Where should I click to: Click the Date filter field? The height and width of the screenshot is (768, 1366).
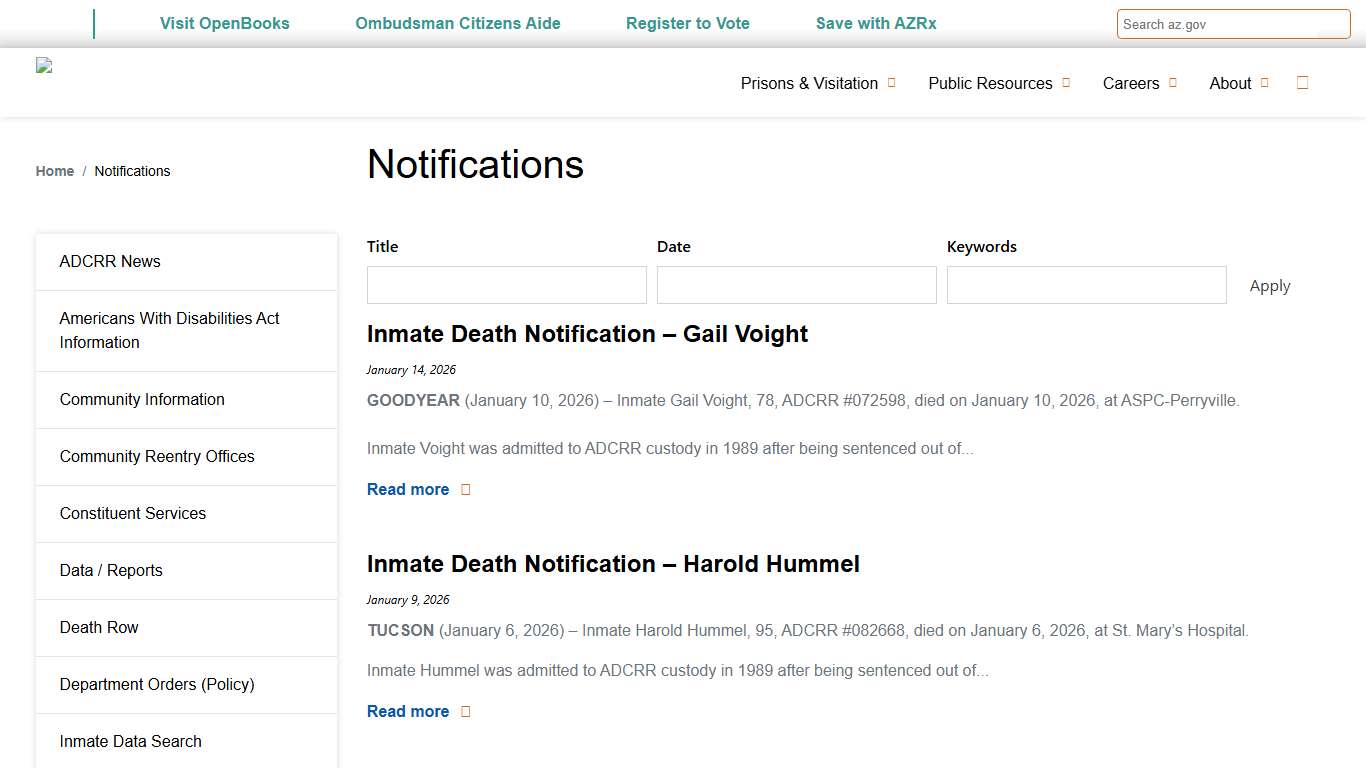796,285
